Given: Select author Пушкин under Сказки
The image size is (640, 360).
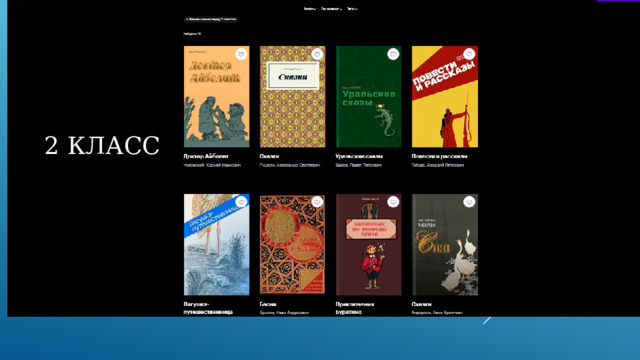Looking at the screenshot, I should pos(290,165).
